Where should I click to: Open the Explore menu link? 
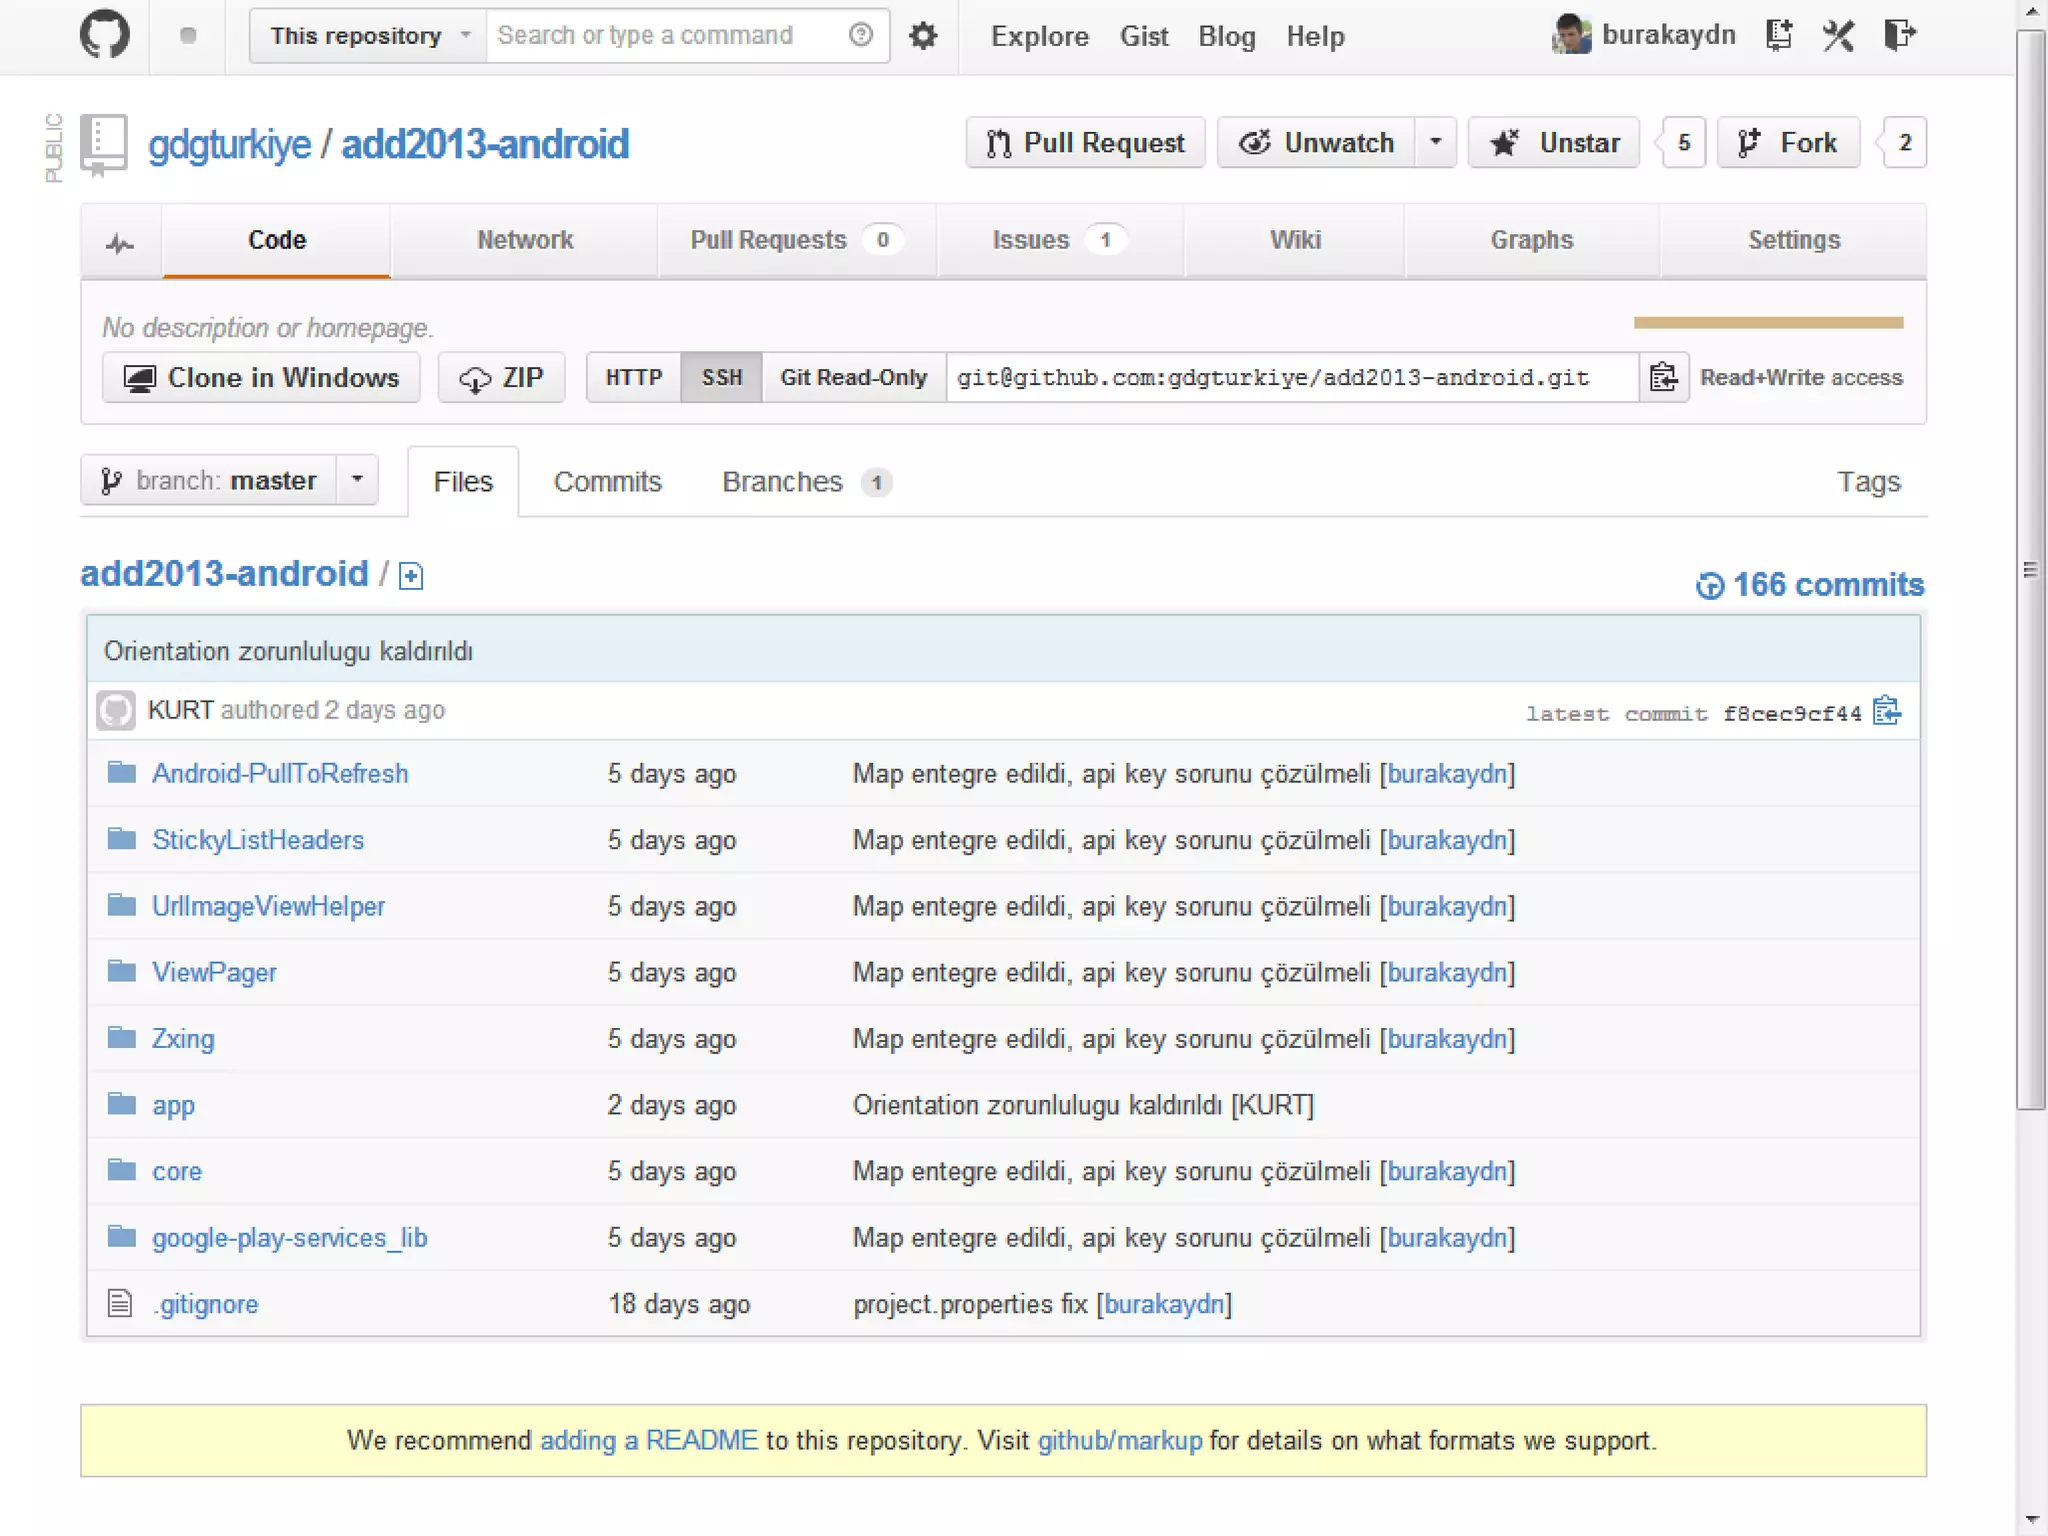[x=1039, y=36]
